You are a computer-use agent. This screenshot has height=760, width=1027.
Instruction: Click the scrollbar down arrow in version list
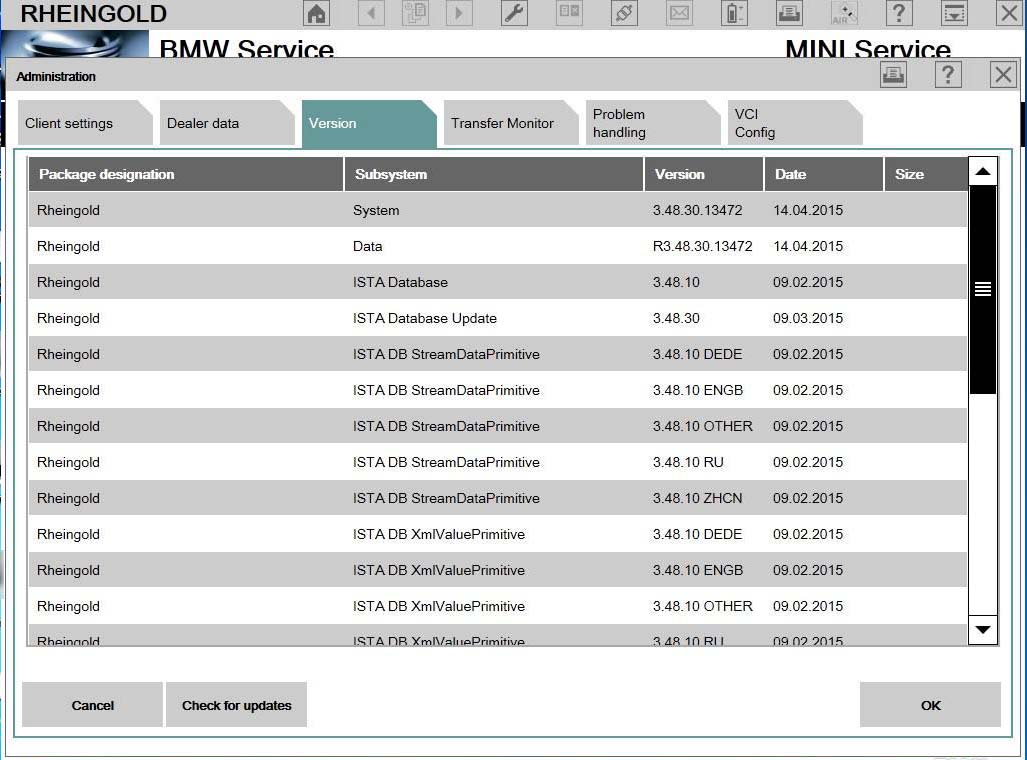(983, 629)
